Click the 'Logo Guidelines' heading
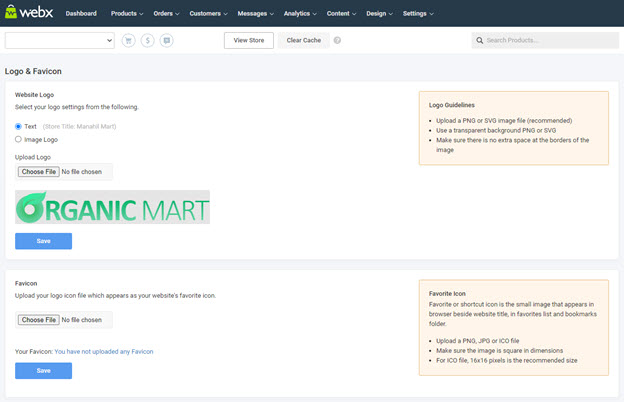This screenshot has height=402, width=624. pos(452,105)
